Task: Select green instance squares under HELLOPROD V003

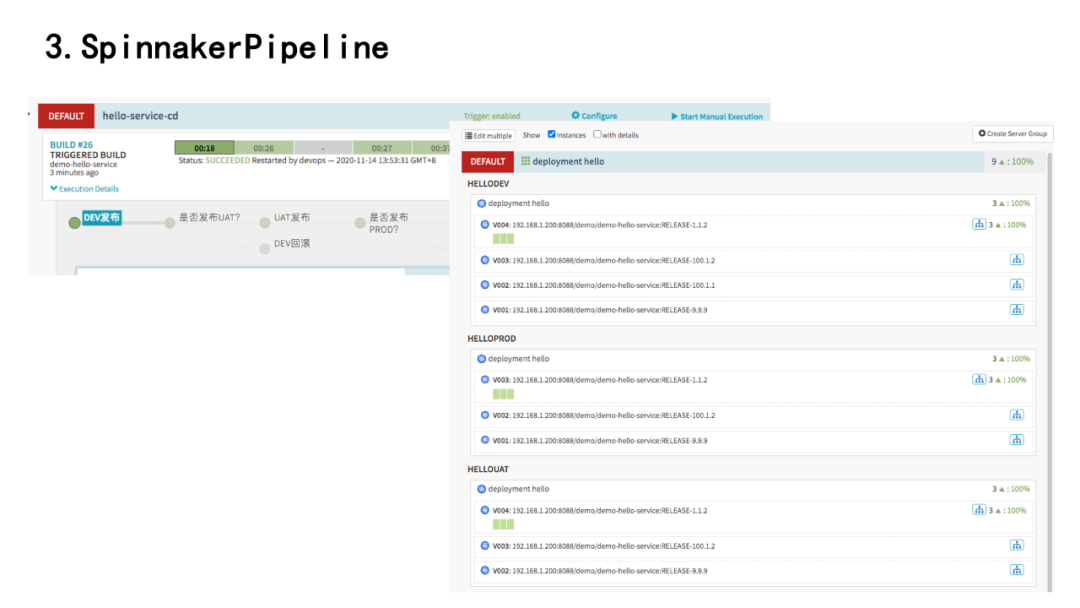Action: coord(503,394)
